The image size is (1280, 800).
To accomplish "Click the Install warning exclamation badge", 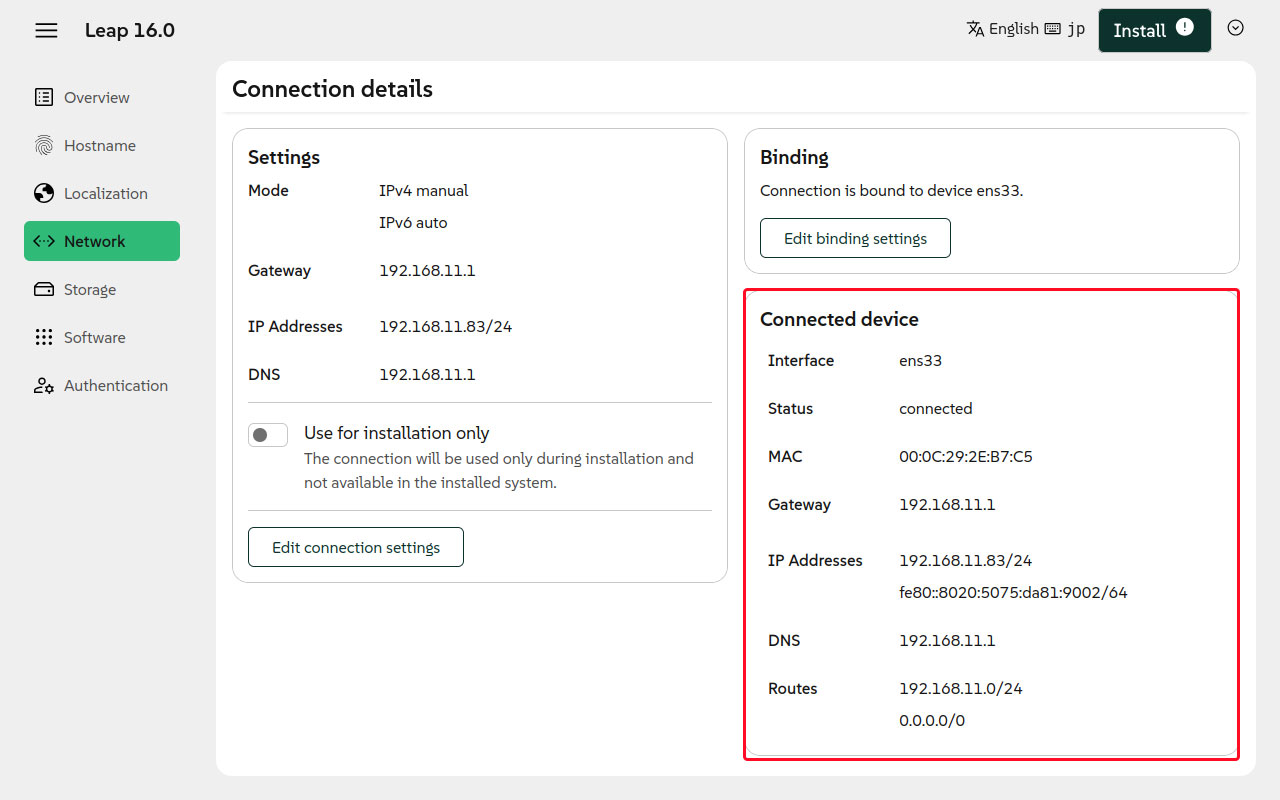I will [x=1185, y=27].
